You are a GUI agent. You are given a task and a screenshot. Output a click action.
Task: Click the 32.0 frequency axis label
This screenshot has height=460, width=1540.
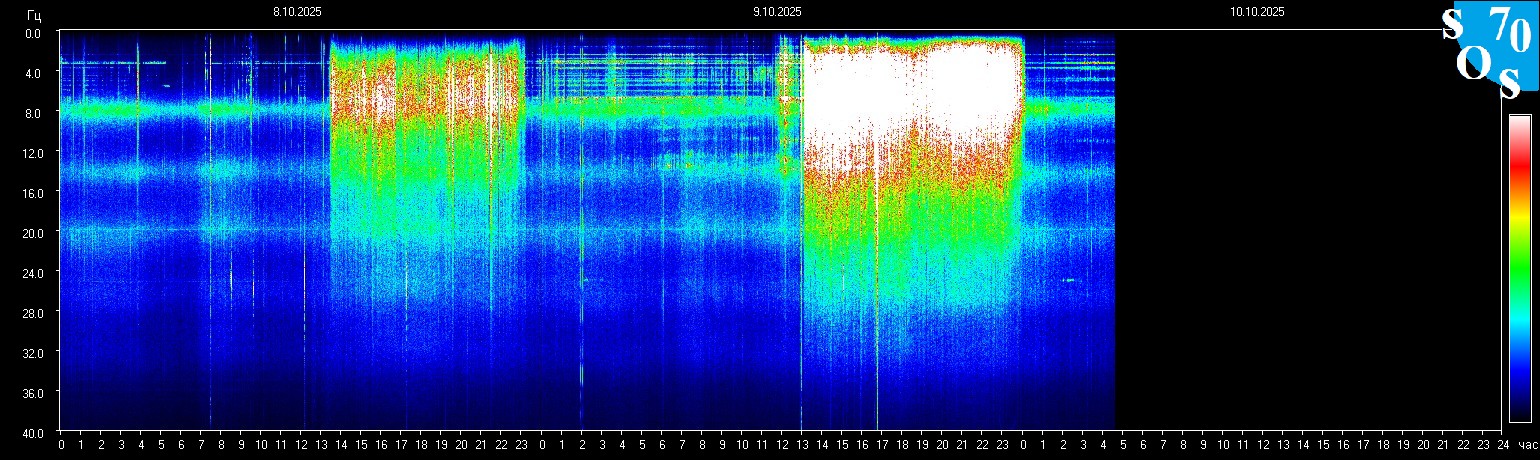pos(33,353)
